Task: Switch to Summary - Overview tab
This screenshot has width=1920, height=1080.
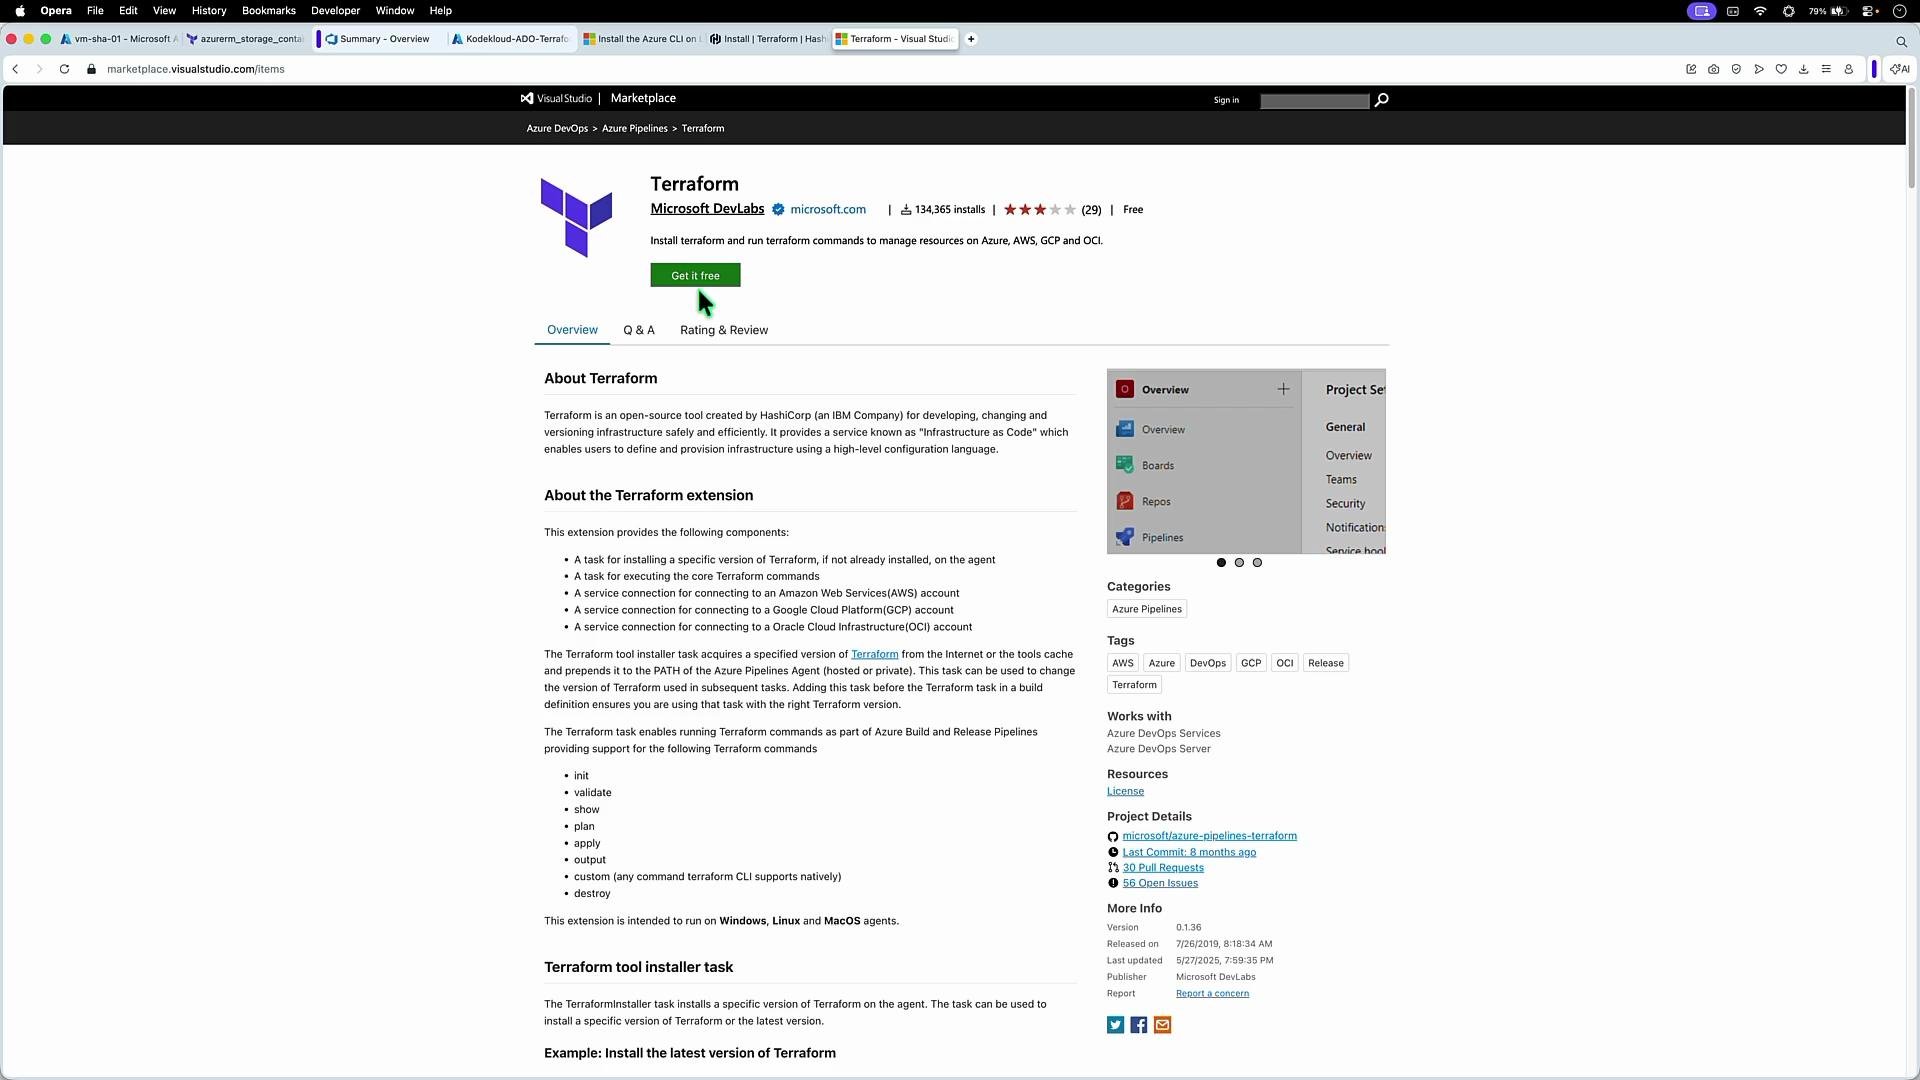Action: point(379,39)
